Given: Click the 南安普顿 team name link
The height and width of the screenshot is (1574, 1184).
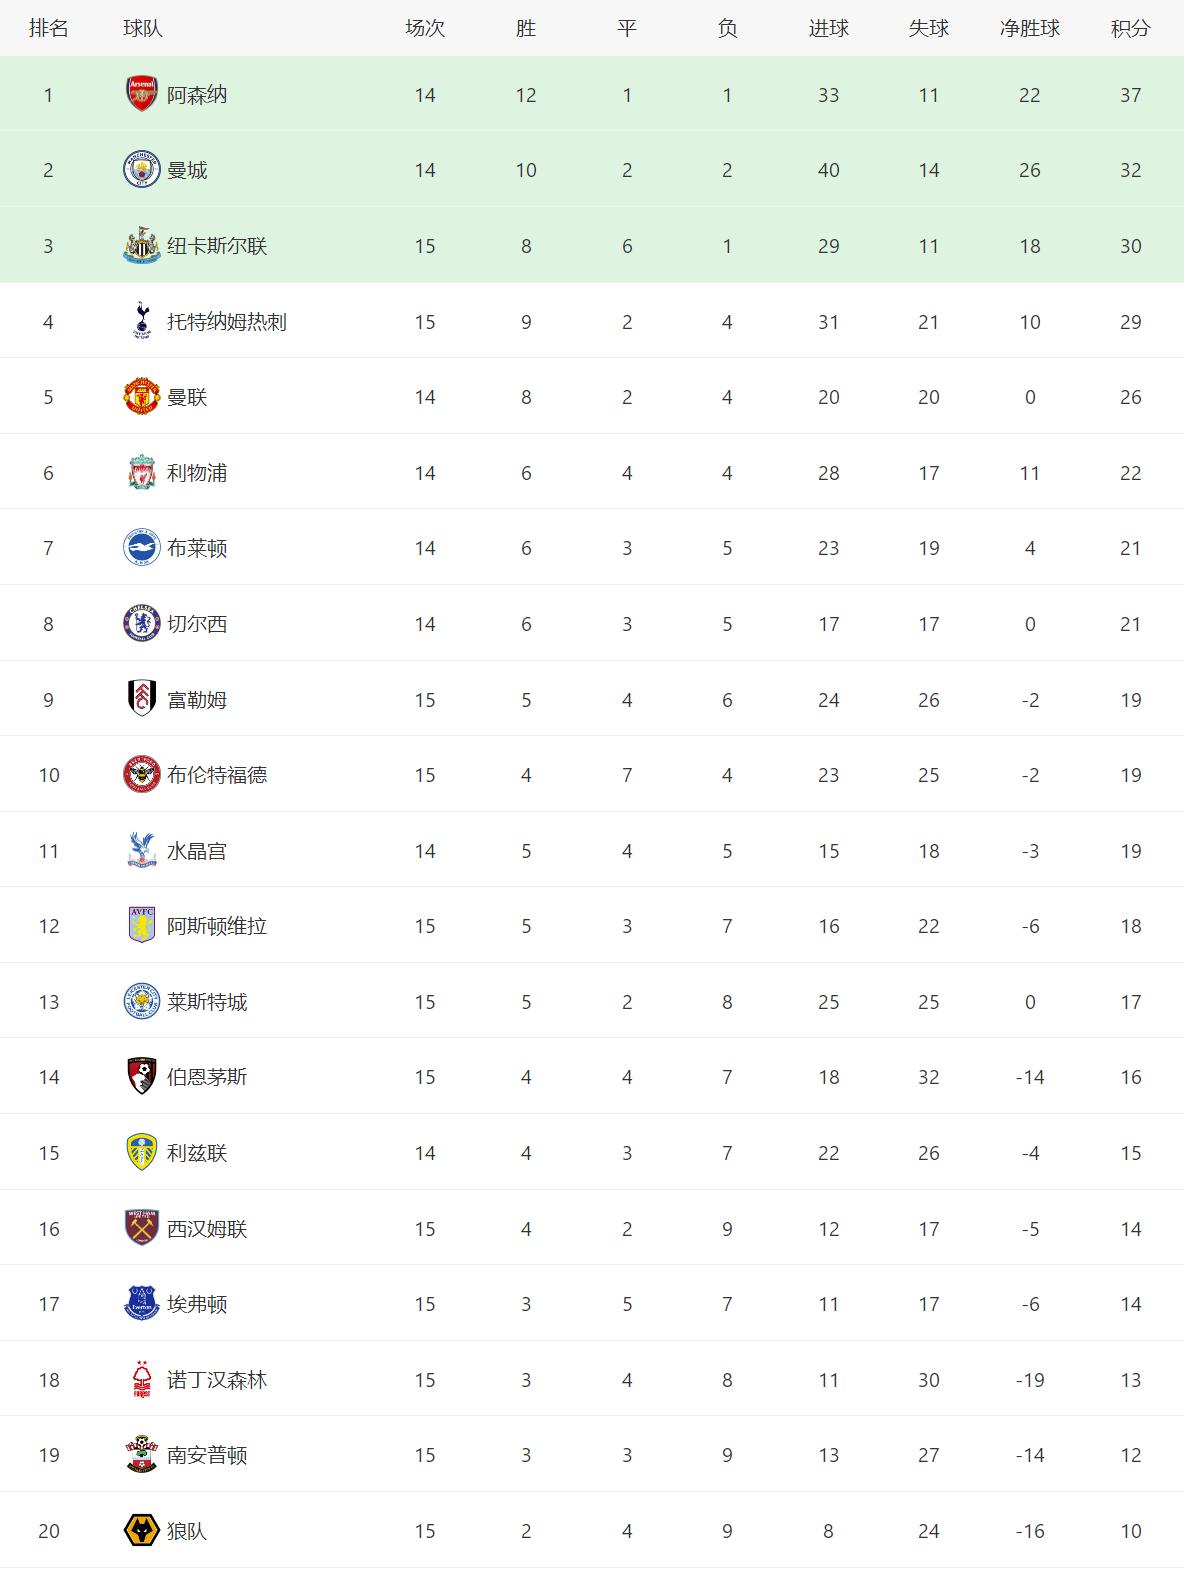Looking at the screenshot, I should (x=207, y=1455).
